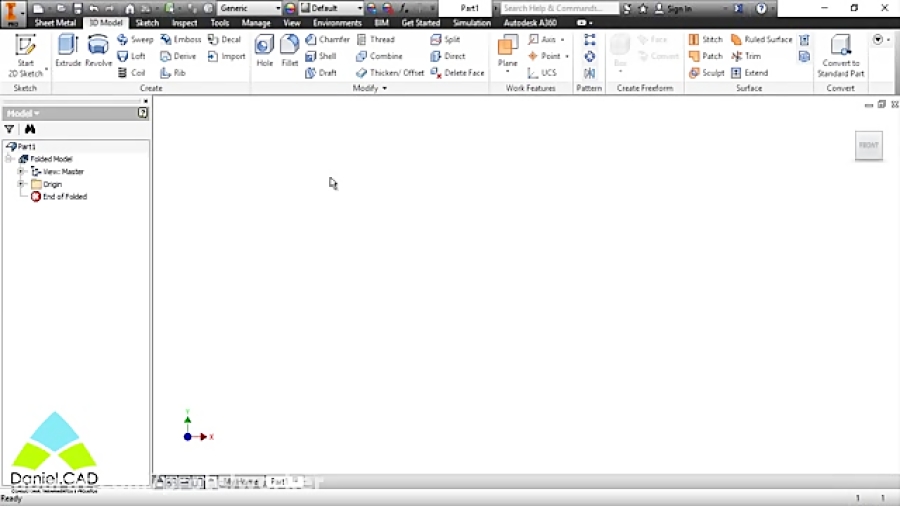Viewport: 900px width, 506px height.
Task: Select Part1 in the browser tree
Action: coord(21,146)
